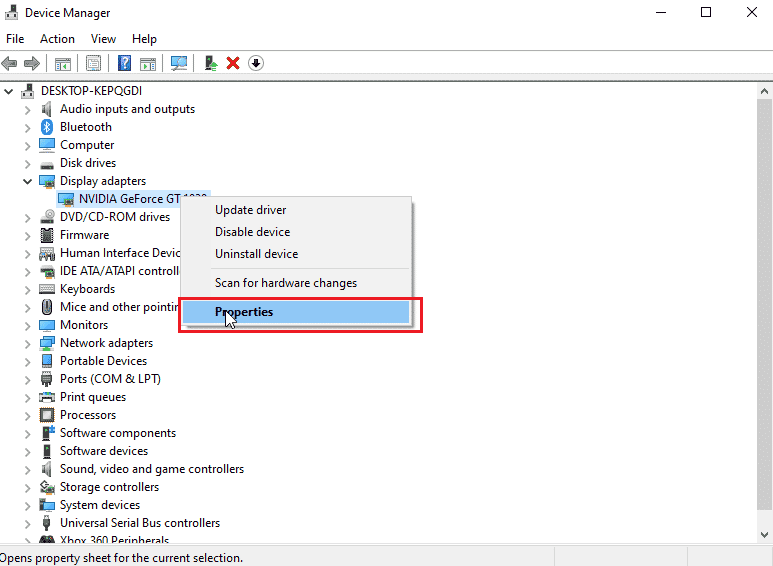Minimize the Device Manager window
Screen dimensions: 773x566
coord(661,12)
